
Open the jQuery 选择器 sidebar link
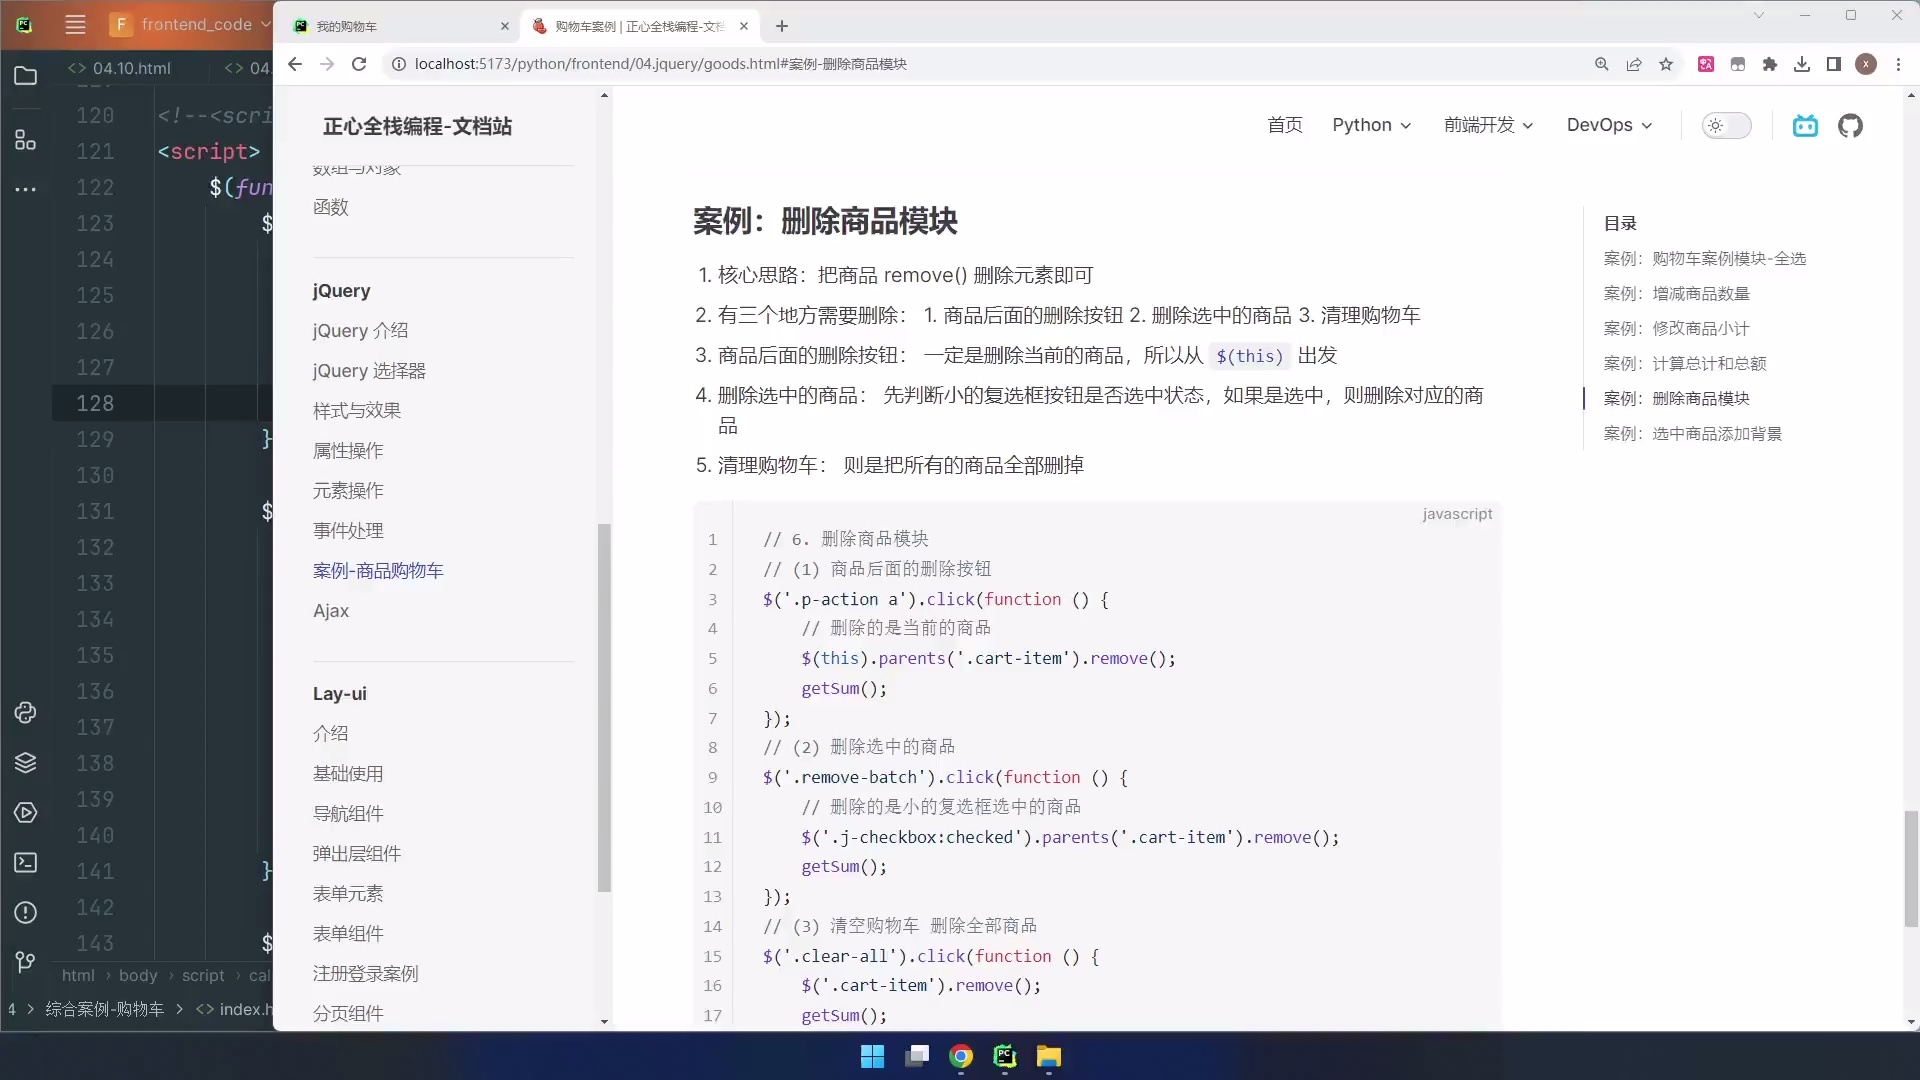(369, 371)
